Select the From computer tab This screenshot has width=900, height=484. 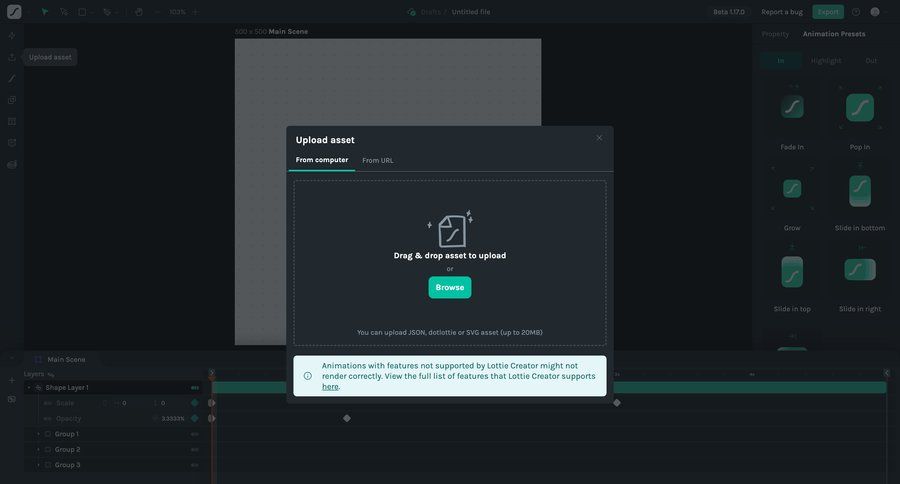322,160
